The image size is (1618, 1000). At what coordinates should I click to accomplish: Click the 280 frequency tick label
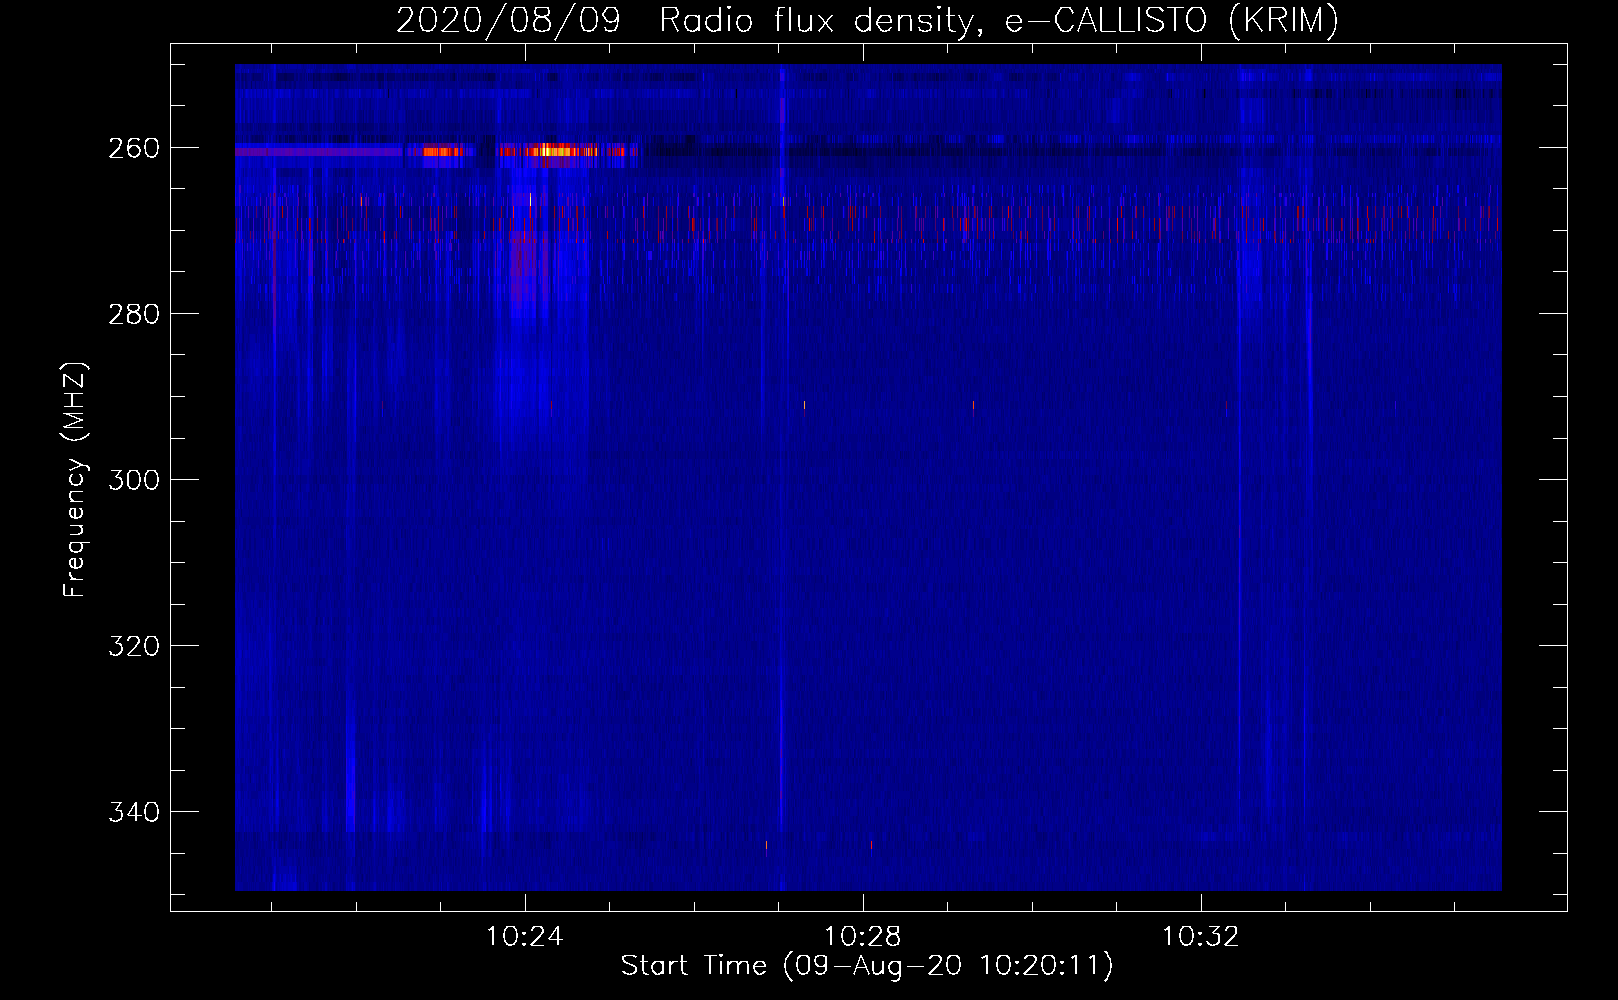[x=133, y=314]
